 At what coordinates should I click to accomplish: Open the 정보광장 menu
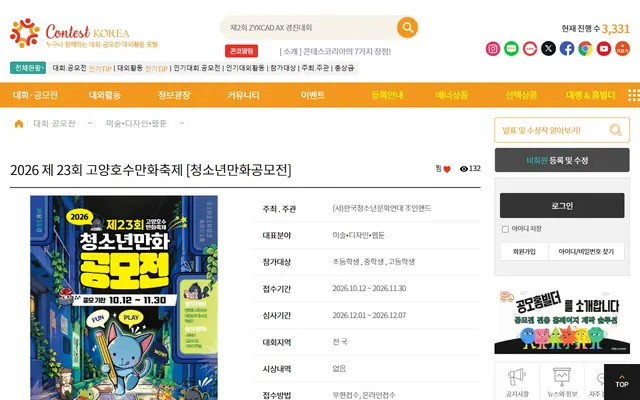(174, 95)
